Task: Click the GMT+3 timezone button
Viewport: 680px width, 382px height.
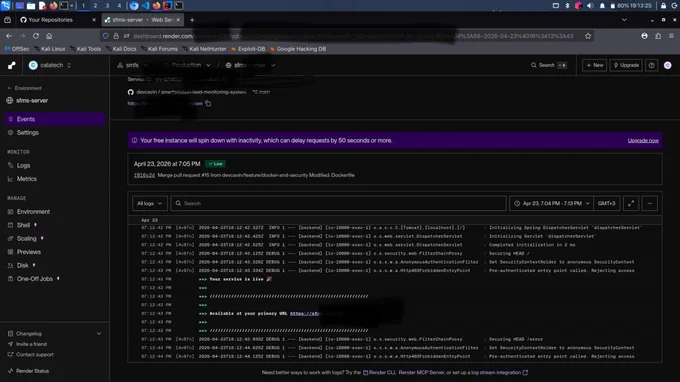Action: pyautogui.click(x=606, y=203)
